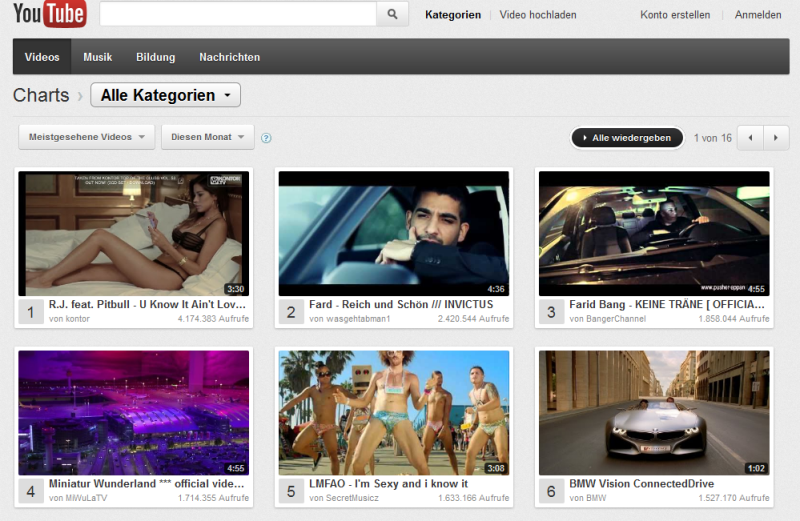Click the blue help question mark icon

coord(266,138)
